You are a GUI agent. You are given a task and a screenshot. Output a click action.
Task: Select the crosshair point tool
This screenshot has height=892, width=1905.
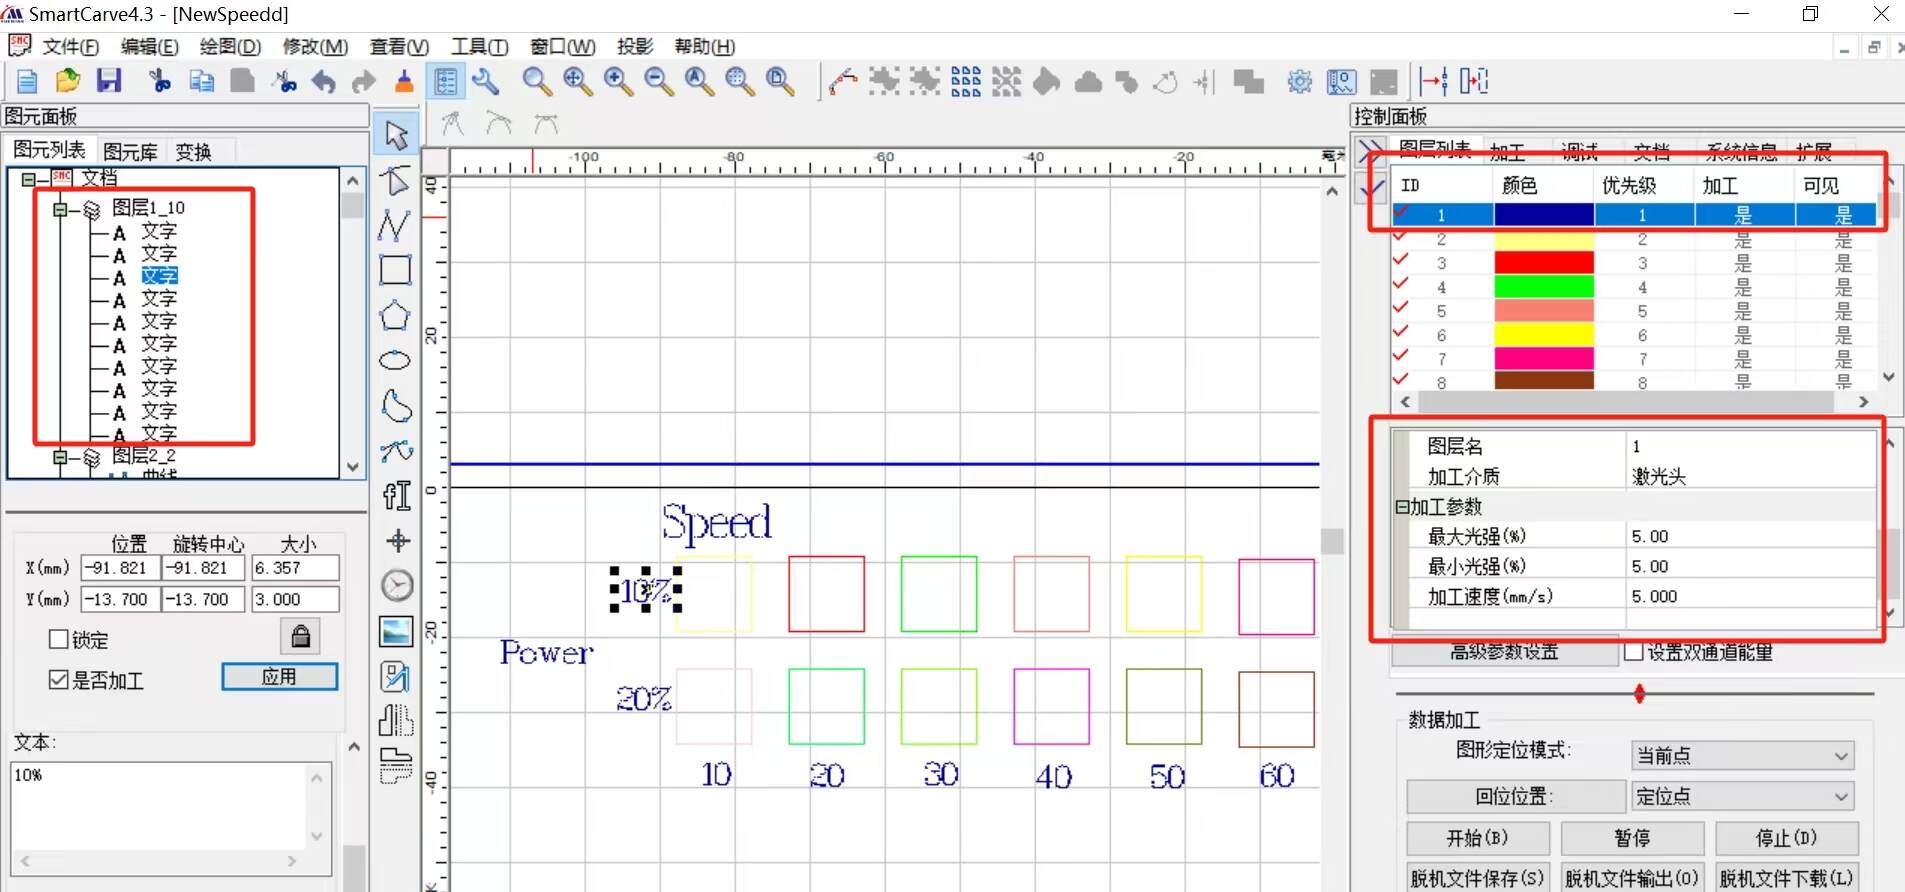point(398,541)
